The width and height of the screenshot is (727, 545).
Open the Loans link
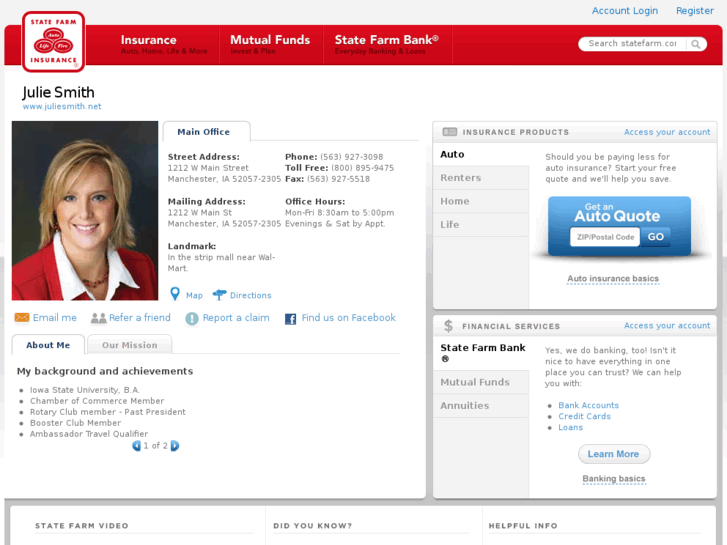(x=570, y=428)
